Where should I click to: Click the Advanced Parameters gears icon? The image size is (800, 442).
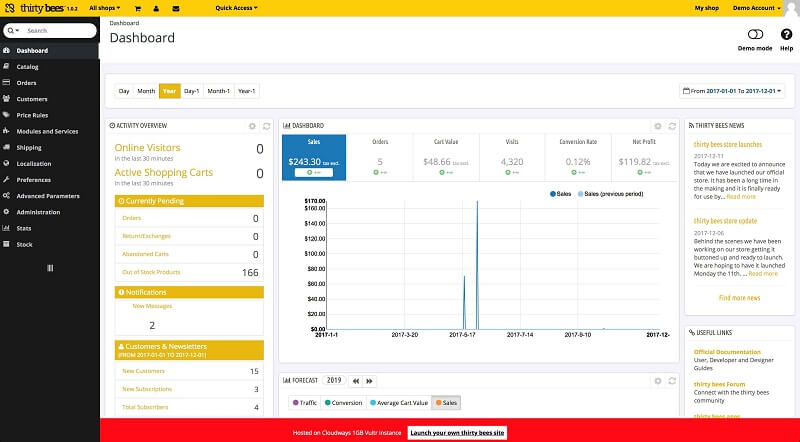[x=6, y=195]
